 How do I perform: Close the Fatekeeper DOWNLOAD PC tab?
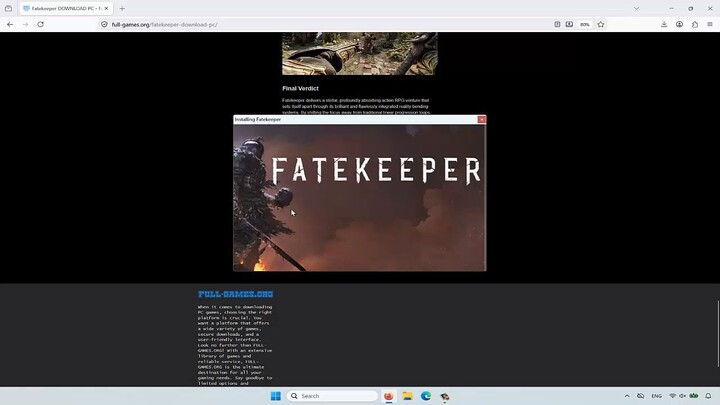pos(107,8)
